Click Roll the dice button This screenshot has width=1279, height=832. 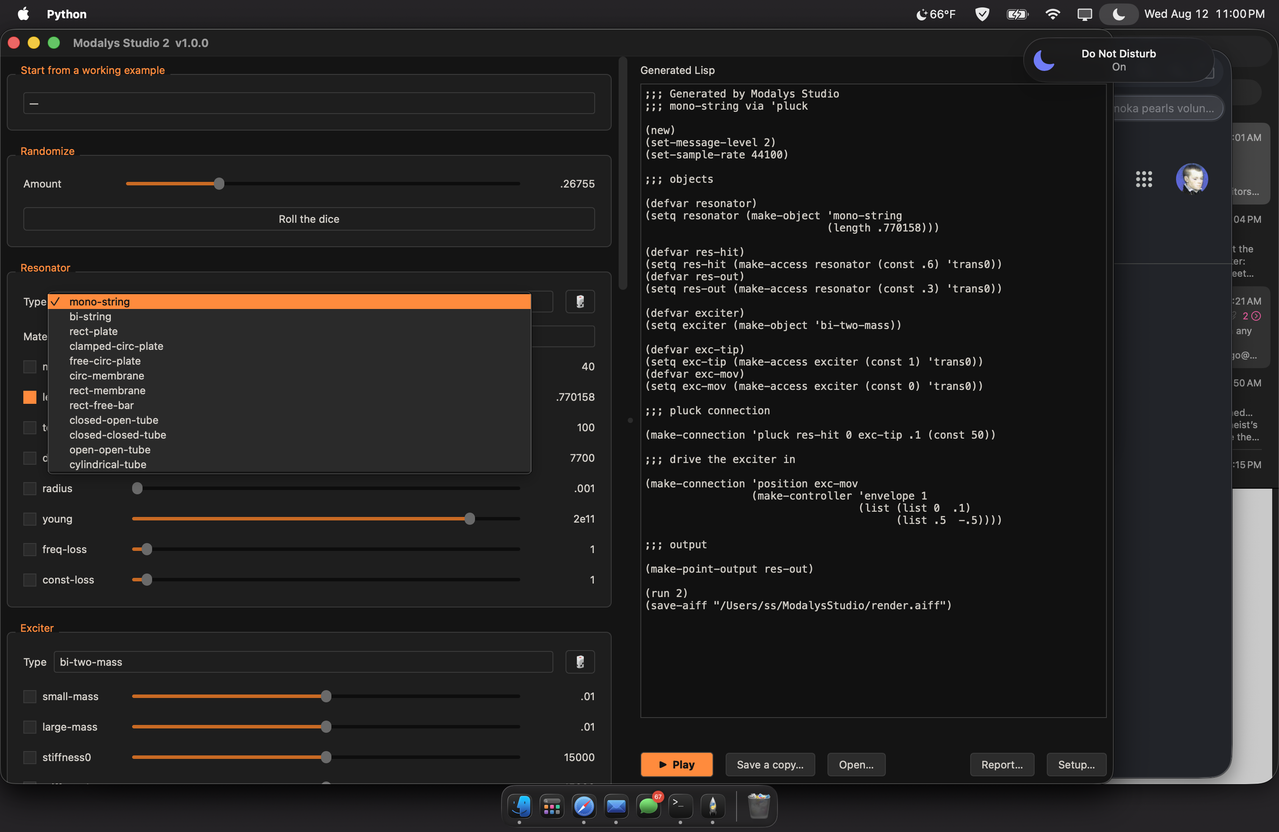tap(309, 219)
